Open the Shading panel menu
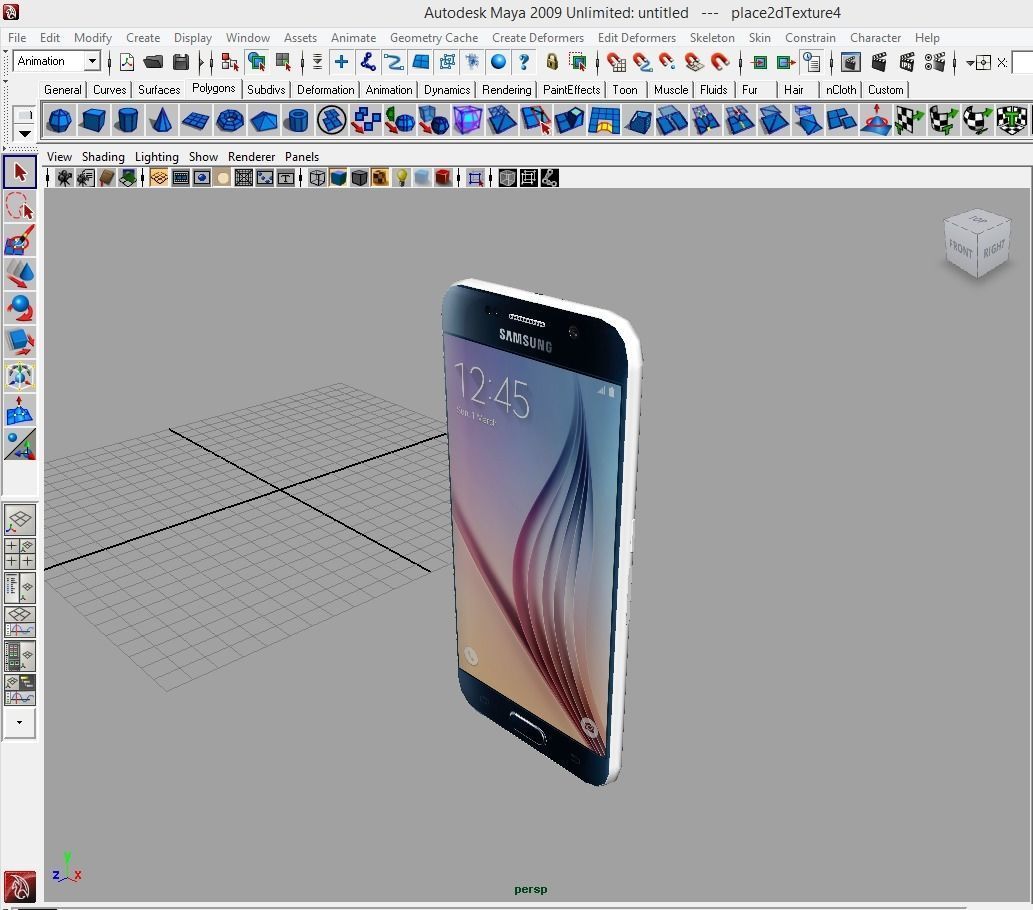 (x=103, y=157)
